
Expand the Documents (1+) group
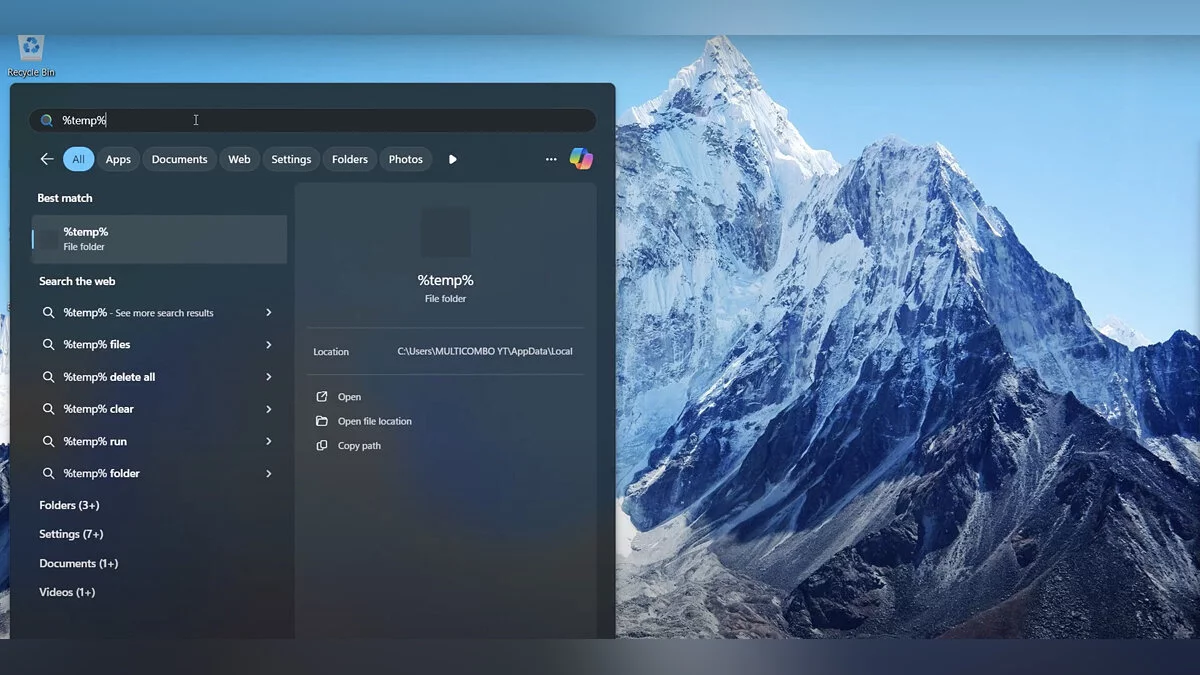78,563
